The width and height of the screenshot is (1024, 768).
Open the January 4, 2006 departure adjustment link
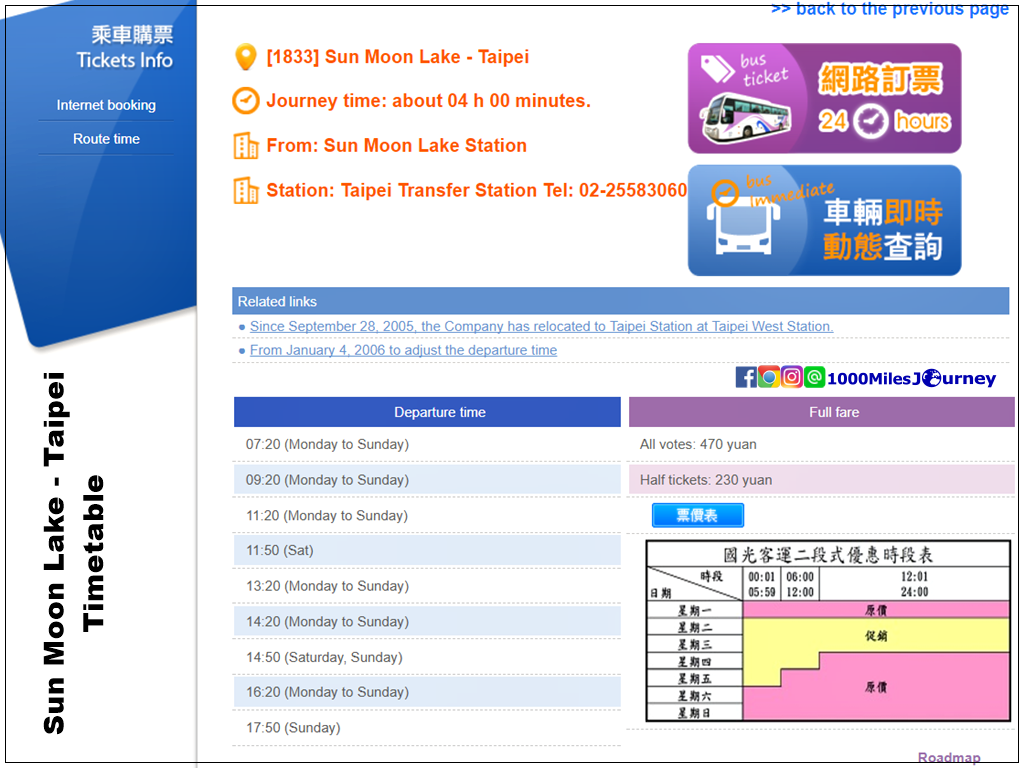pyautogui.click(x=404, y=350)
